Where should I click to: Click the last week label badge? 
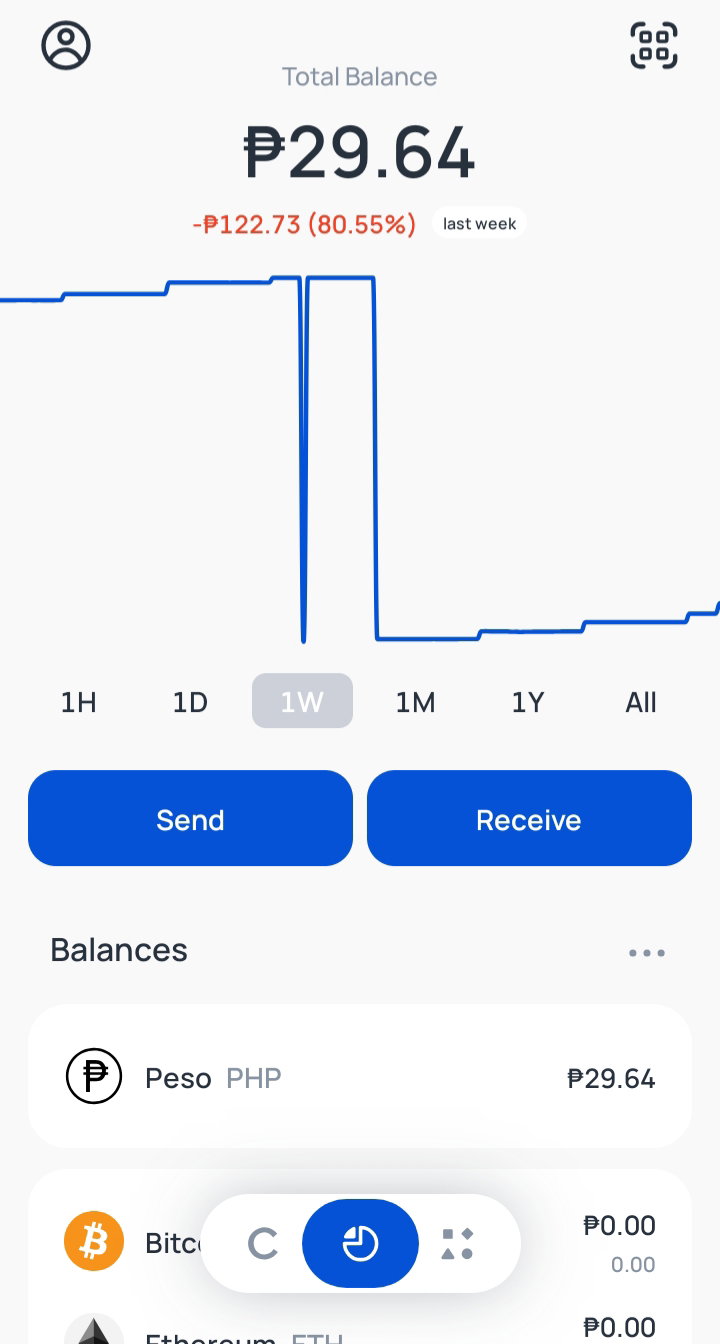[480, 223]
